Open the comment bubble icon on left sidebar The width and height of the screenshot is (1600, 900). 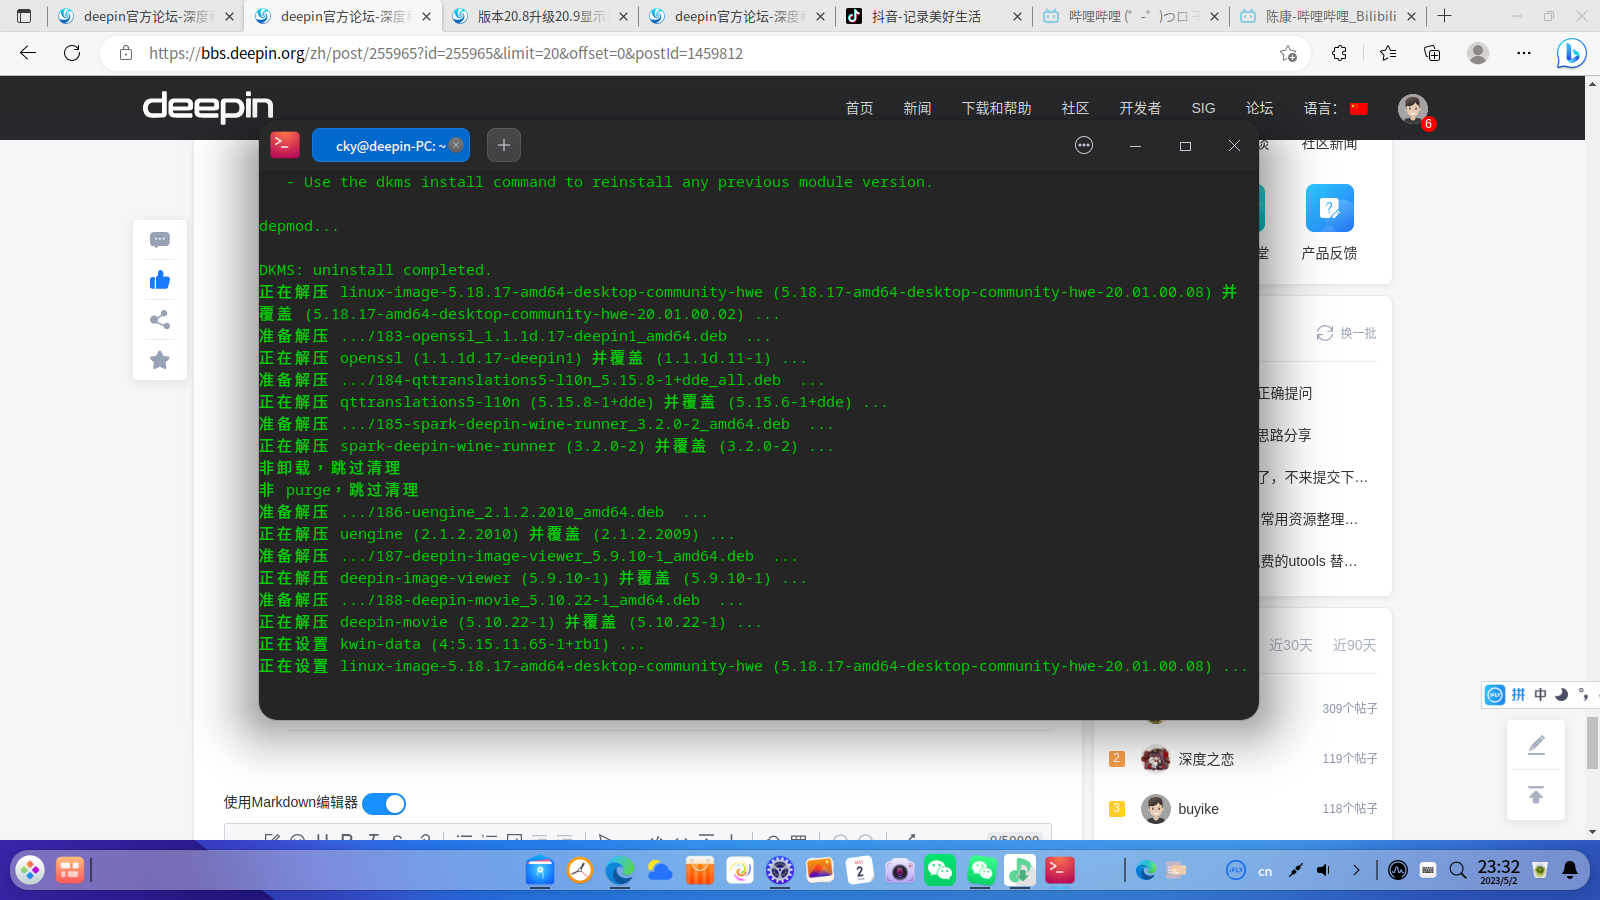[x=159, y=239]
